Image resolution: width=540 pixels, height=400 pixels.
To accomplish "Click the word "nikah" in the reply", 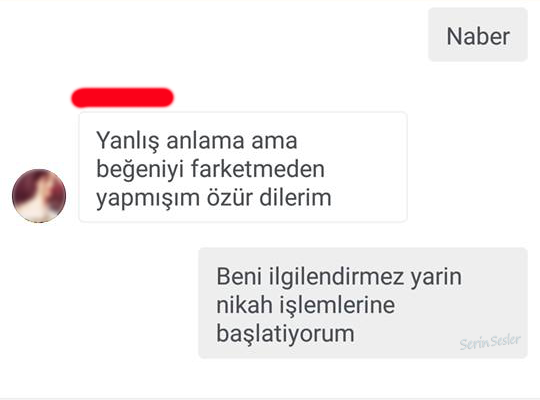I will [244, 305].
